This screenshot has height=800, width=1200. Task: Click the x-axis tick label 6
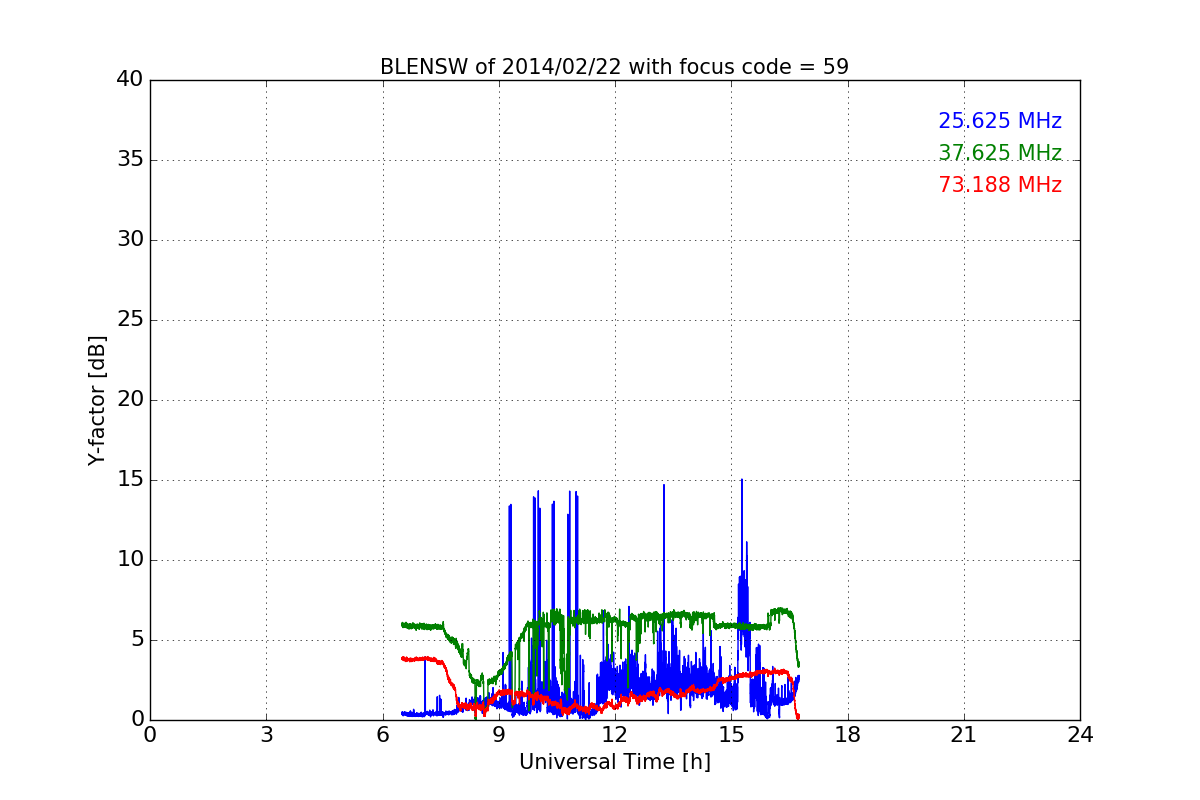click(383, 735)
